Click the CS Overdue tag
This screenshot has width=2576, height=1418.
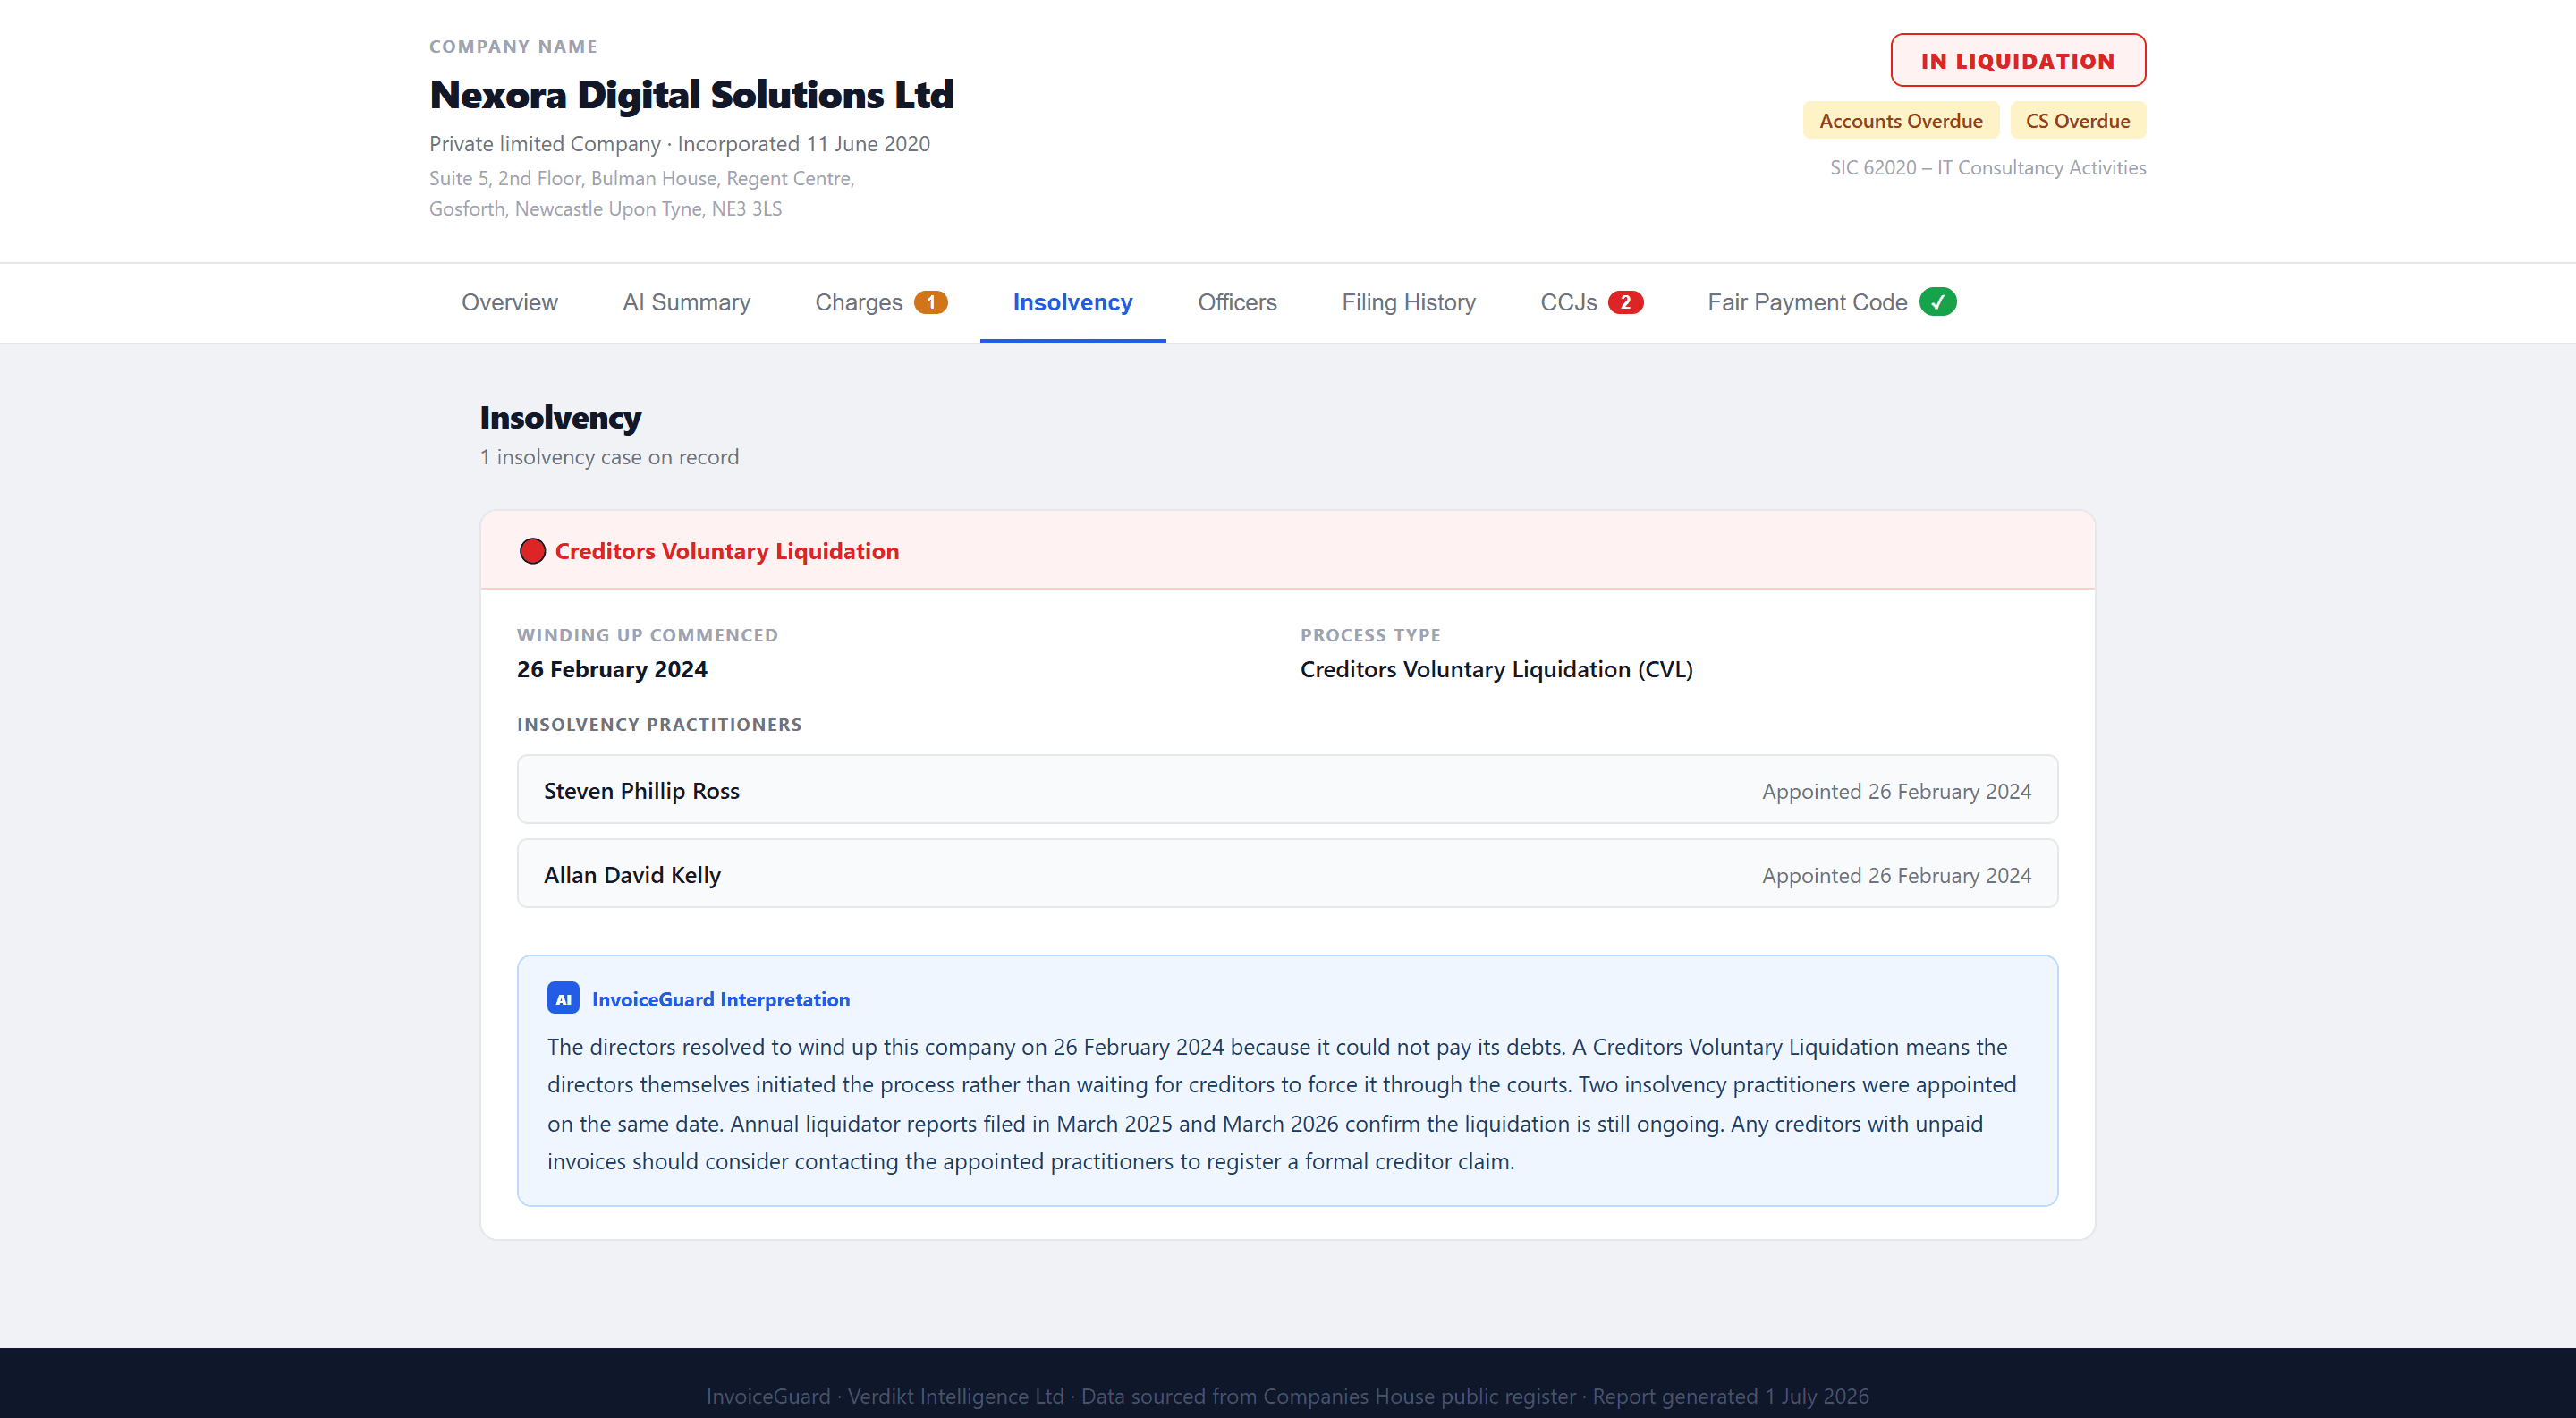2078,121
